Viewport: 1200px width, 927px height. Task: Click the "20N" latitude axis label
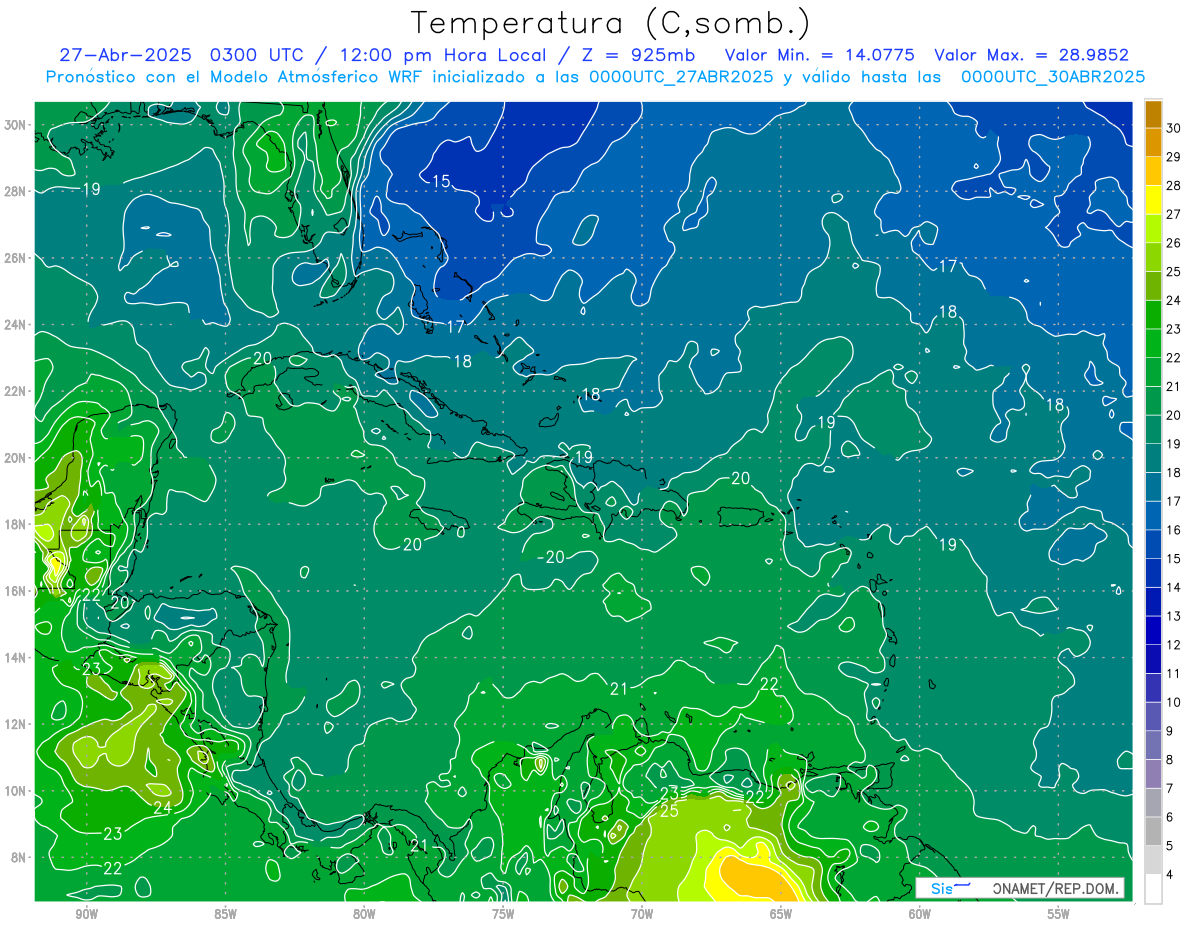pyautogui.click(x=17, y=458)
